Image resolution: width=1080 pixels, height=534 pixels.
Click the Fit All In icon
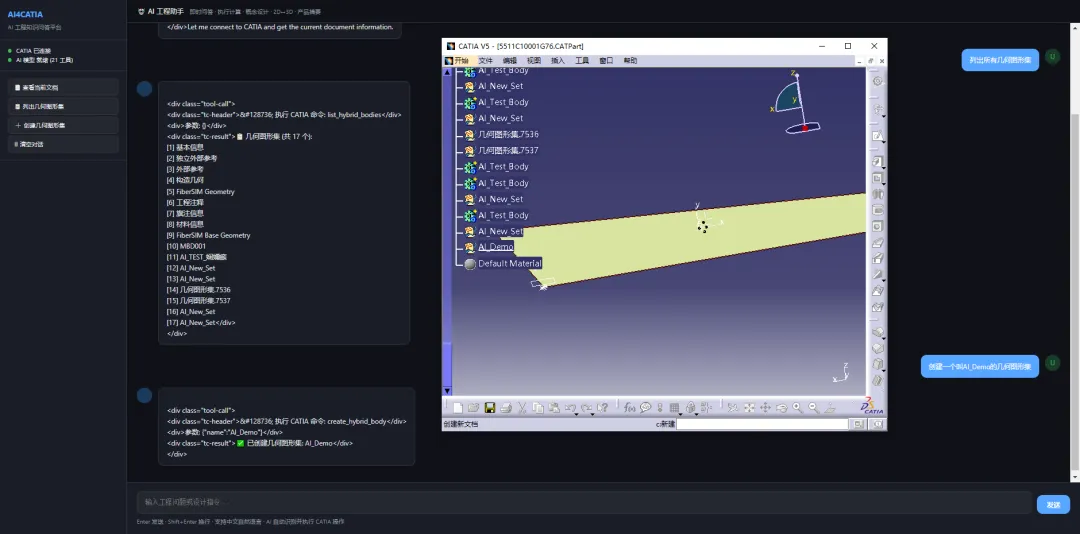(749, 408)
